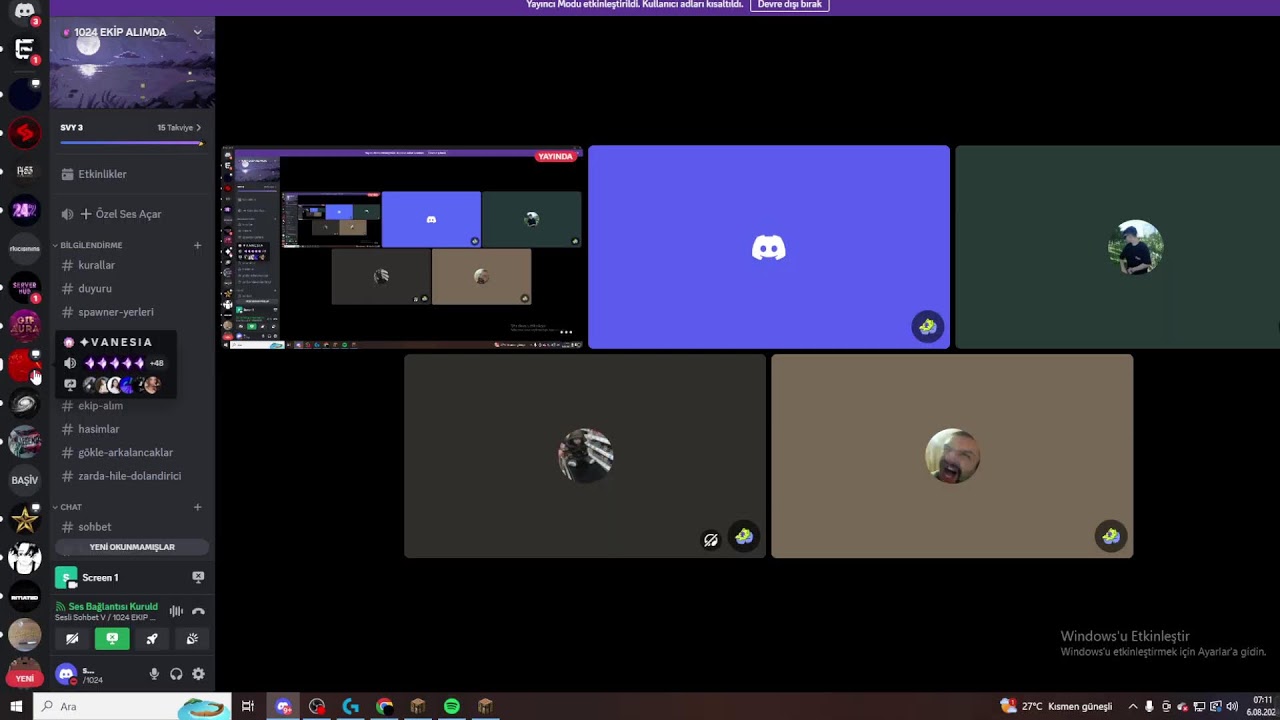Viewport: 1280px width, 720px height.
Task: Click the server boost progress bar
Action: click(x=132, y=143)
